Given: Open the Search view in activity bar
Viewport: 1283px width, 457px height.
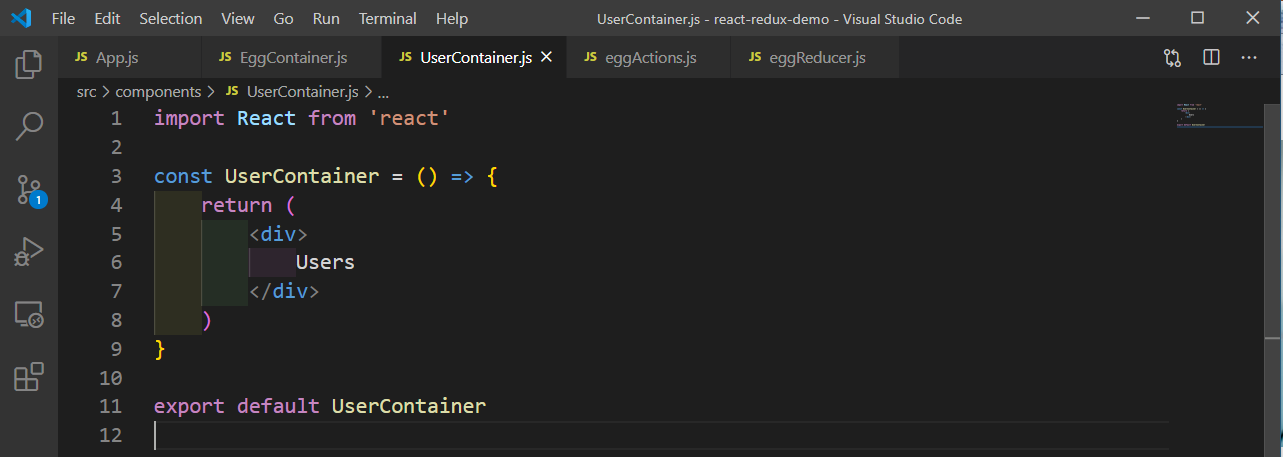Looking at the screenshot, I should tap(29, 126).
